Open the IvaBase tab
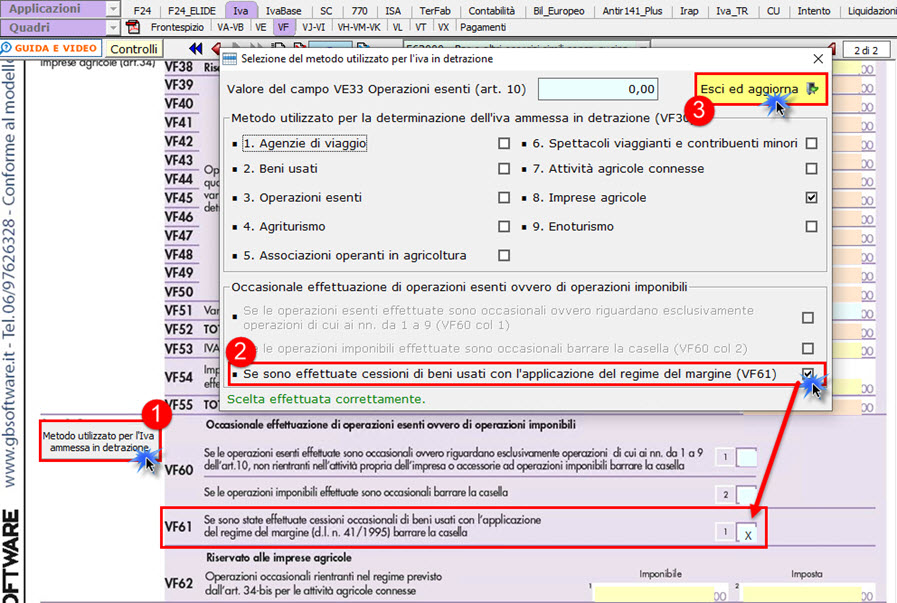 pos(283,11)
